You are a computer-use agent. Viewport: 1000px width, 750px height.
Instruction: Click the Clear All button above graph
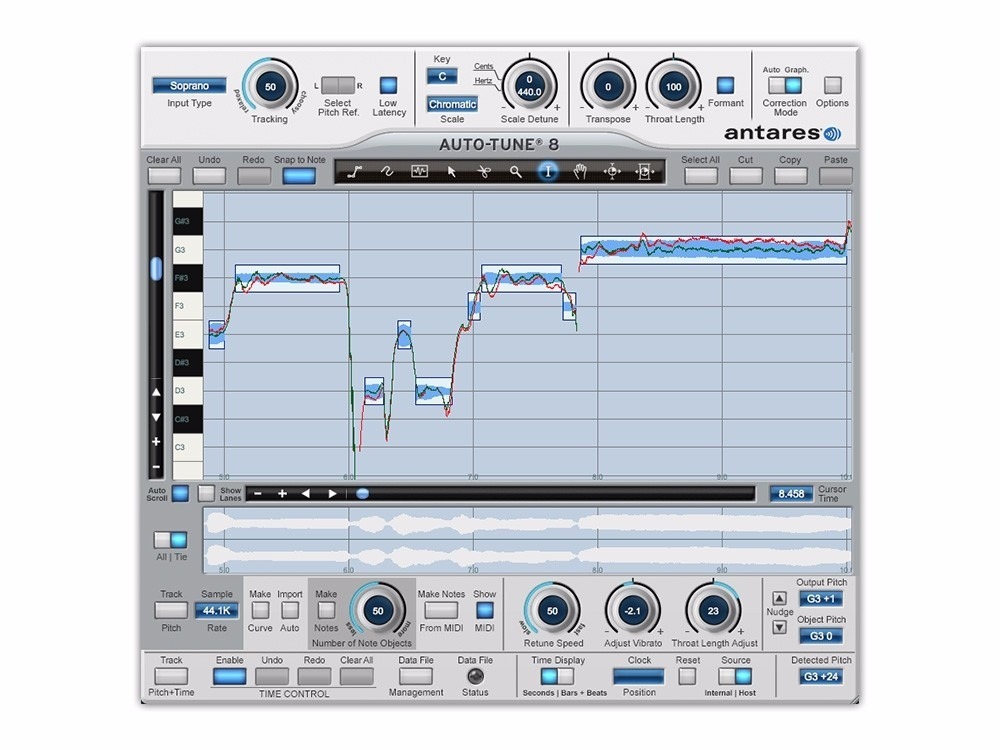pos(164,176)
